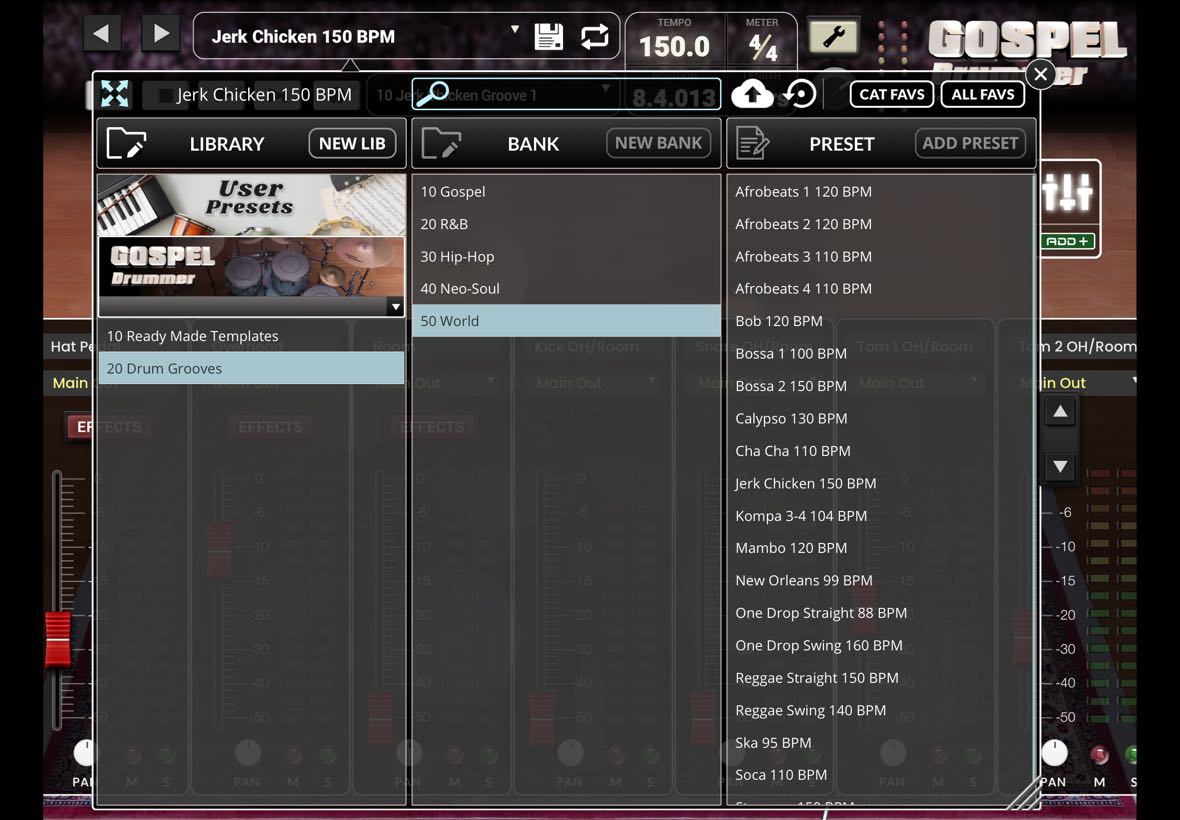Open the groove selector dropdown arrow
This screenshot has height=820, width=1180.
(x=606, y=88)
